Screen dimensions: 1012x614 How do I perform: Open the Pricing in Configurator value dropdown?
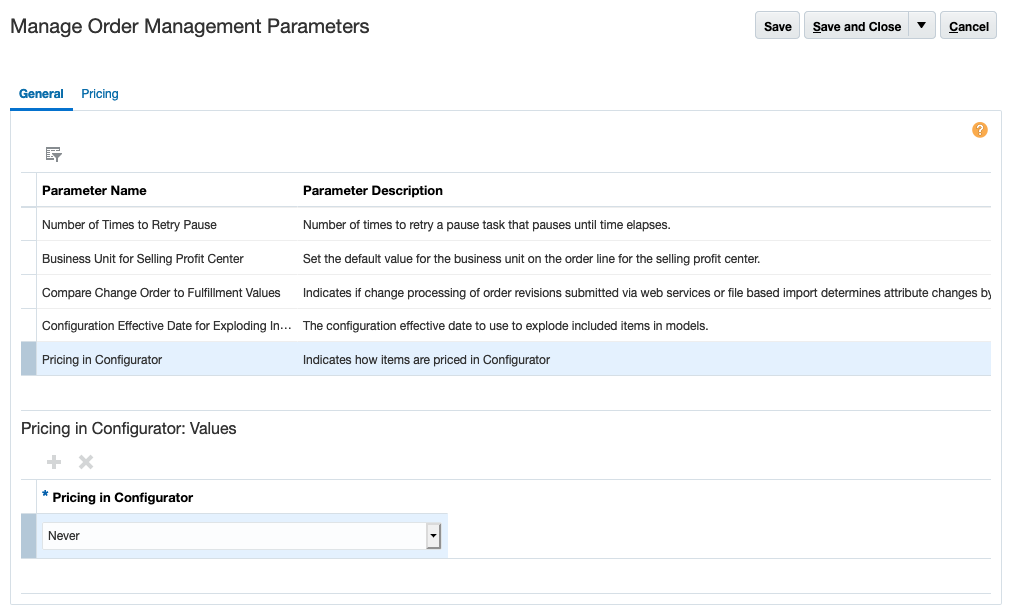(433, 535)
